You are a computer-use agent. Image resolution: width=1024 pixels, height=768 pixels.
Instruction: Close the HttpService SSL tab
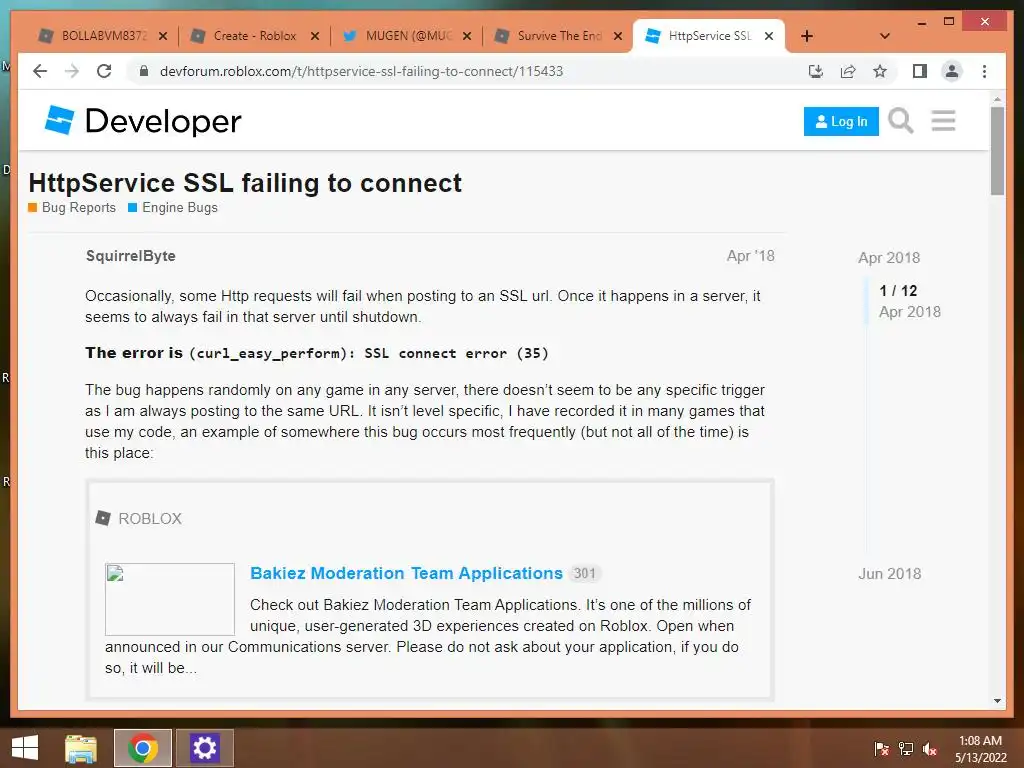coord(769,36)
